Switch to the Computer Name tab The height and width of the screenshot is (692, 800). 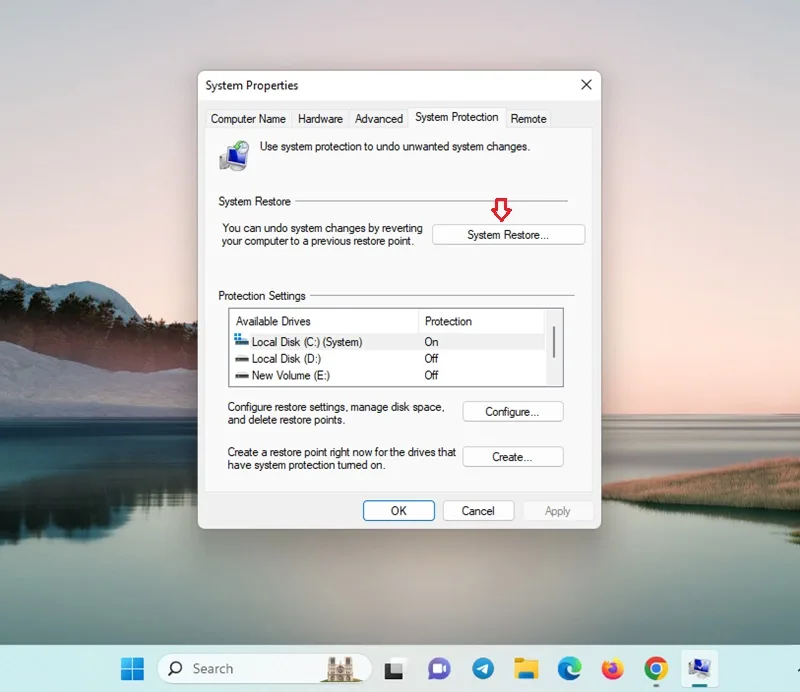point(248,118)
